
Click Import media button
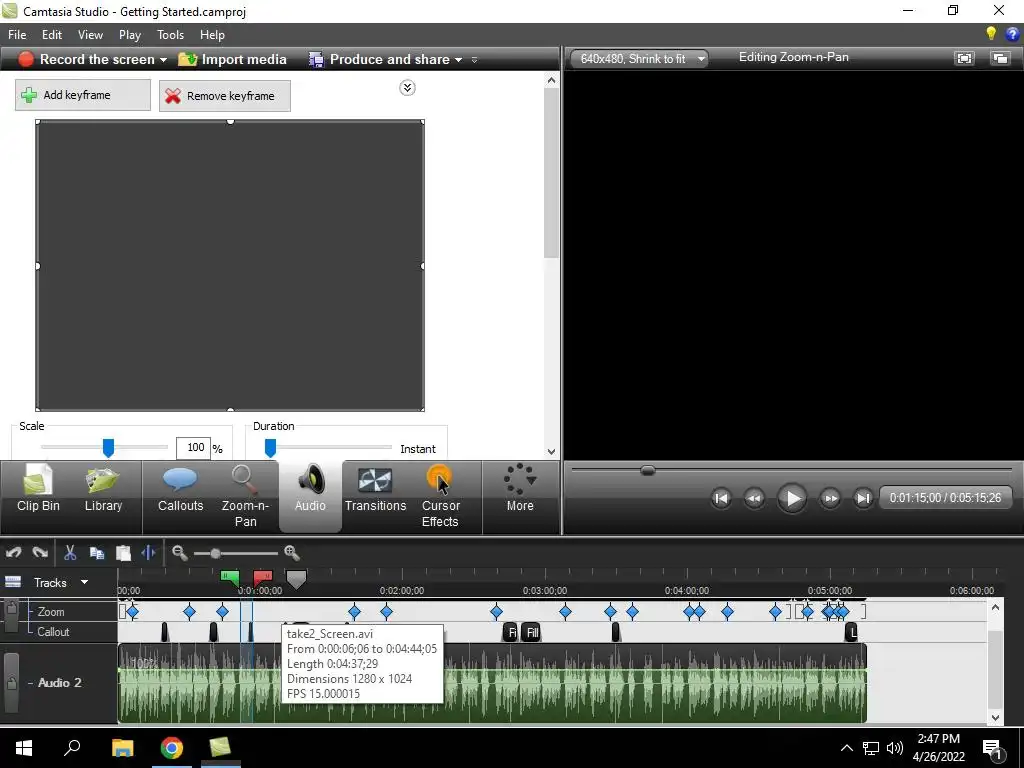(x=232, y=59)
